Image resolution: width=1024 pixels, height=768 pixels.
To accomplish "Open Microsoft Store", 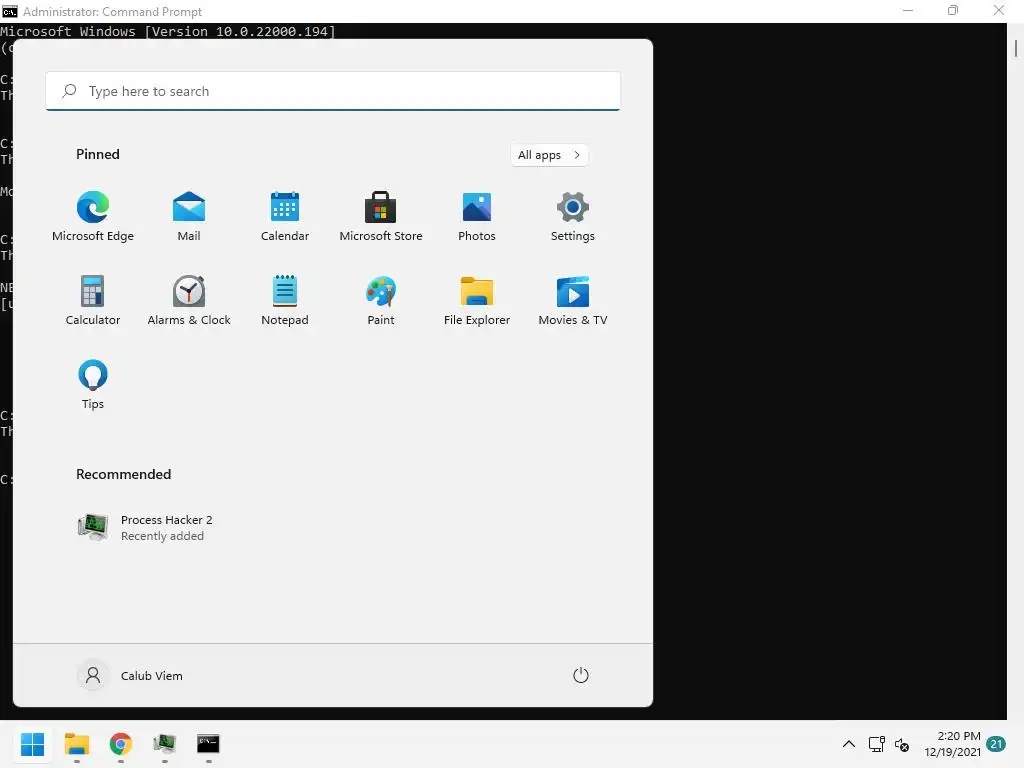I will 381,217.
